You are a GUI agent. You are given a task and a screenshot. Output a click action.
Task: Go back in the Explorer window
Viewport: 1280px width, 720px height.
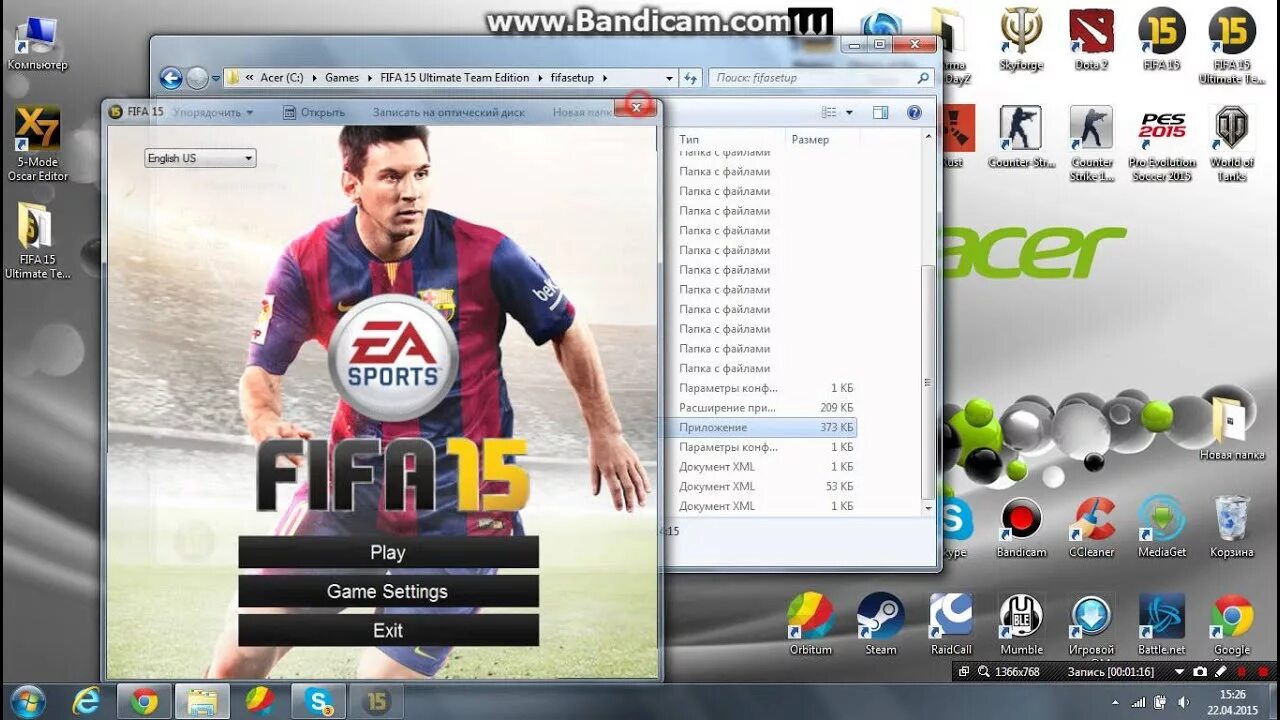tap(171, 77)
